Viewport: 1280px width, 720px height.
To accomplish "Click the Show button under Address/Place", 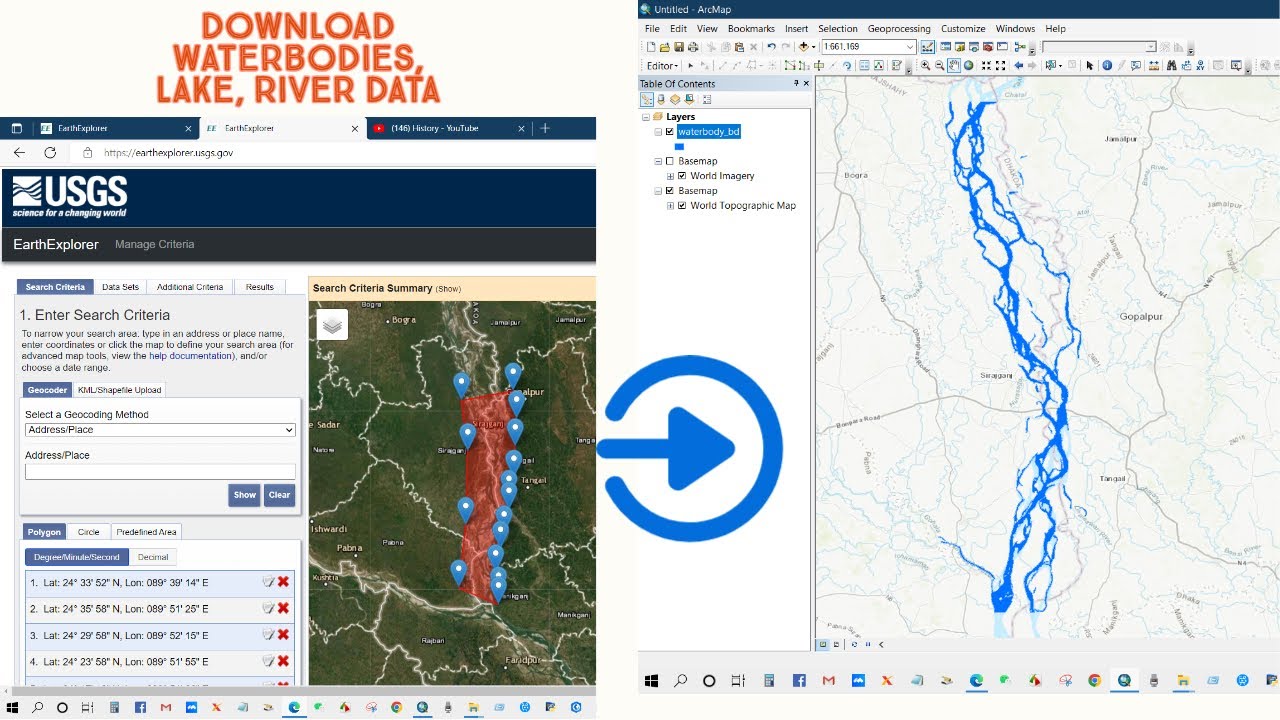I will point(244,495).
